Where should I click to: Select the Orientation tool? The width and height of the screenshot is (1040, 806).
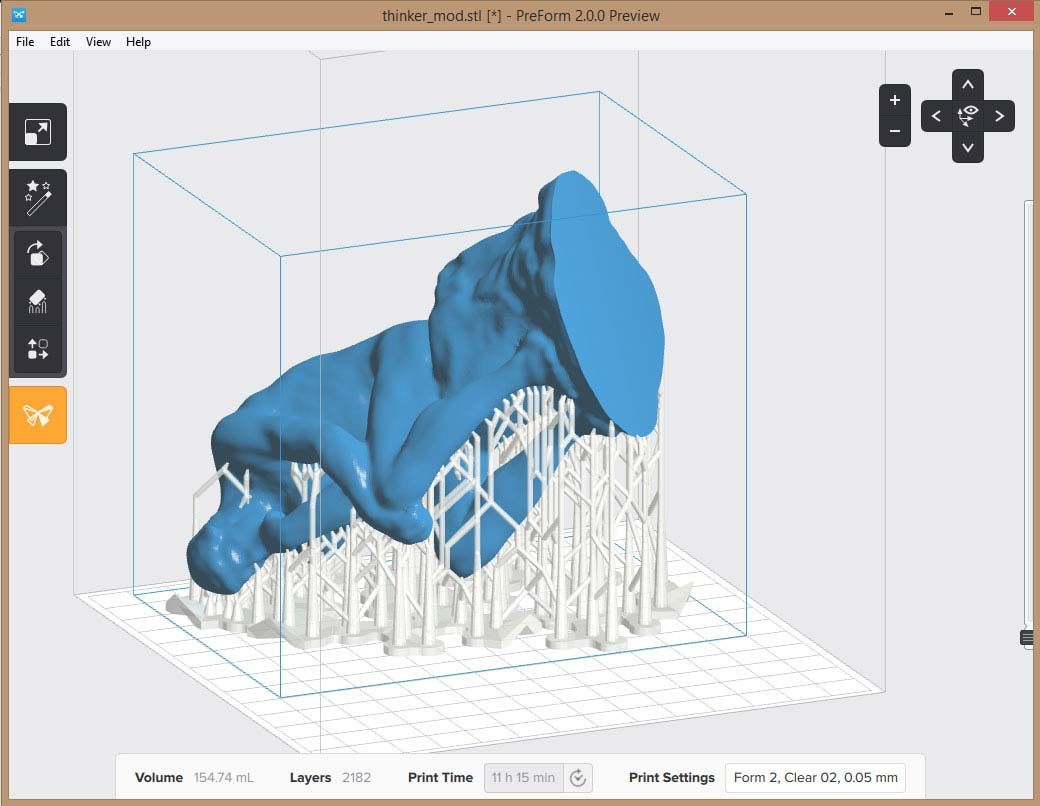click(37, 253)
